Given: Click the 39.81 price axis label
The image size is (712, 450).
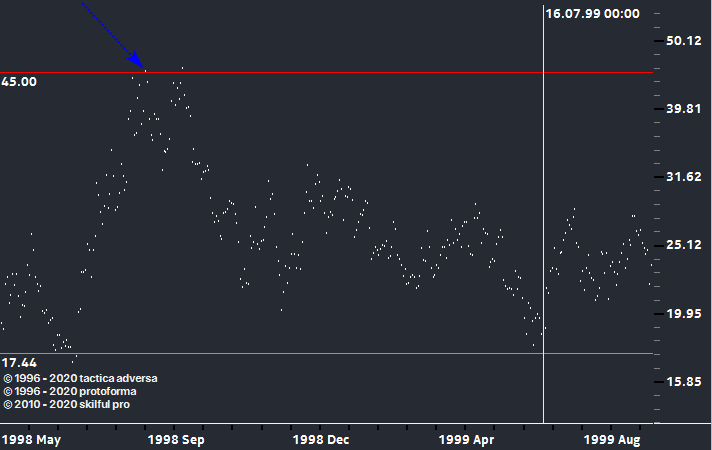Looking at the screenshot, I should tap(686, 109).
